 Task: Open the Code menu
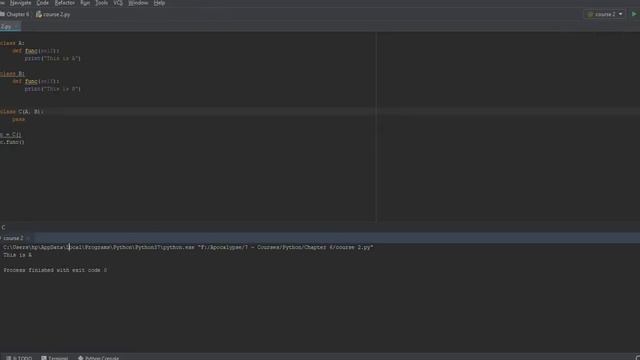click(42, 3)
